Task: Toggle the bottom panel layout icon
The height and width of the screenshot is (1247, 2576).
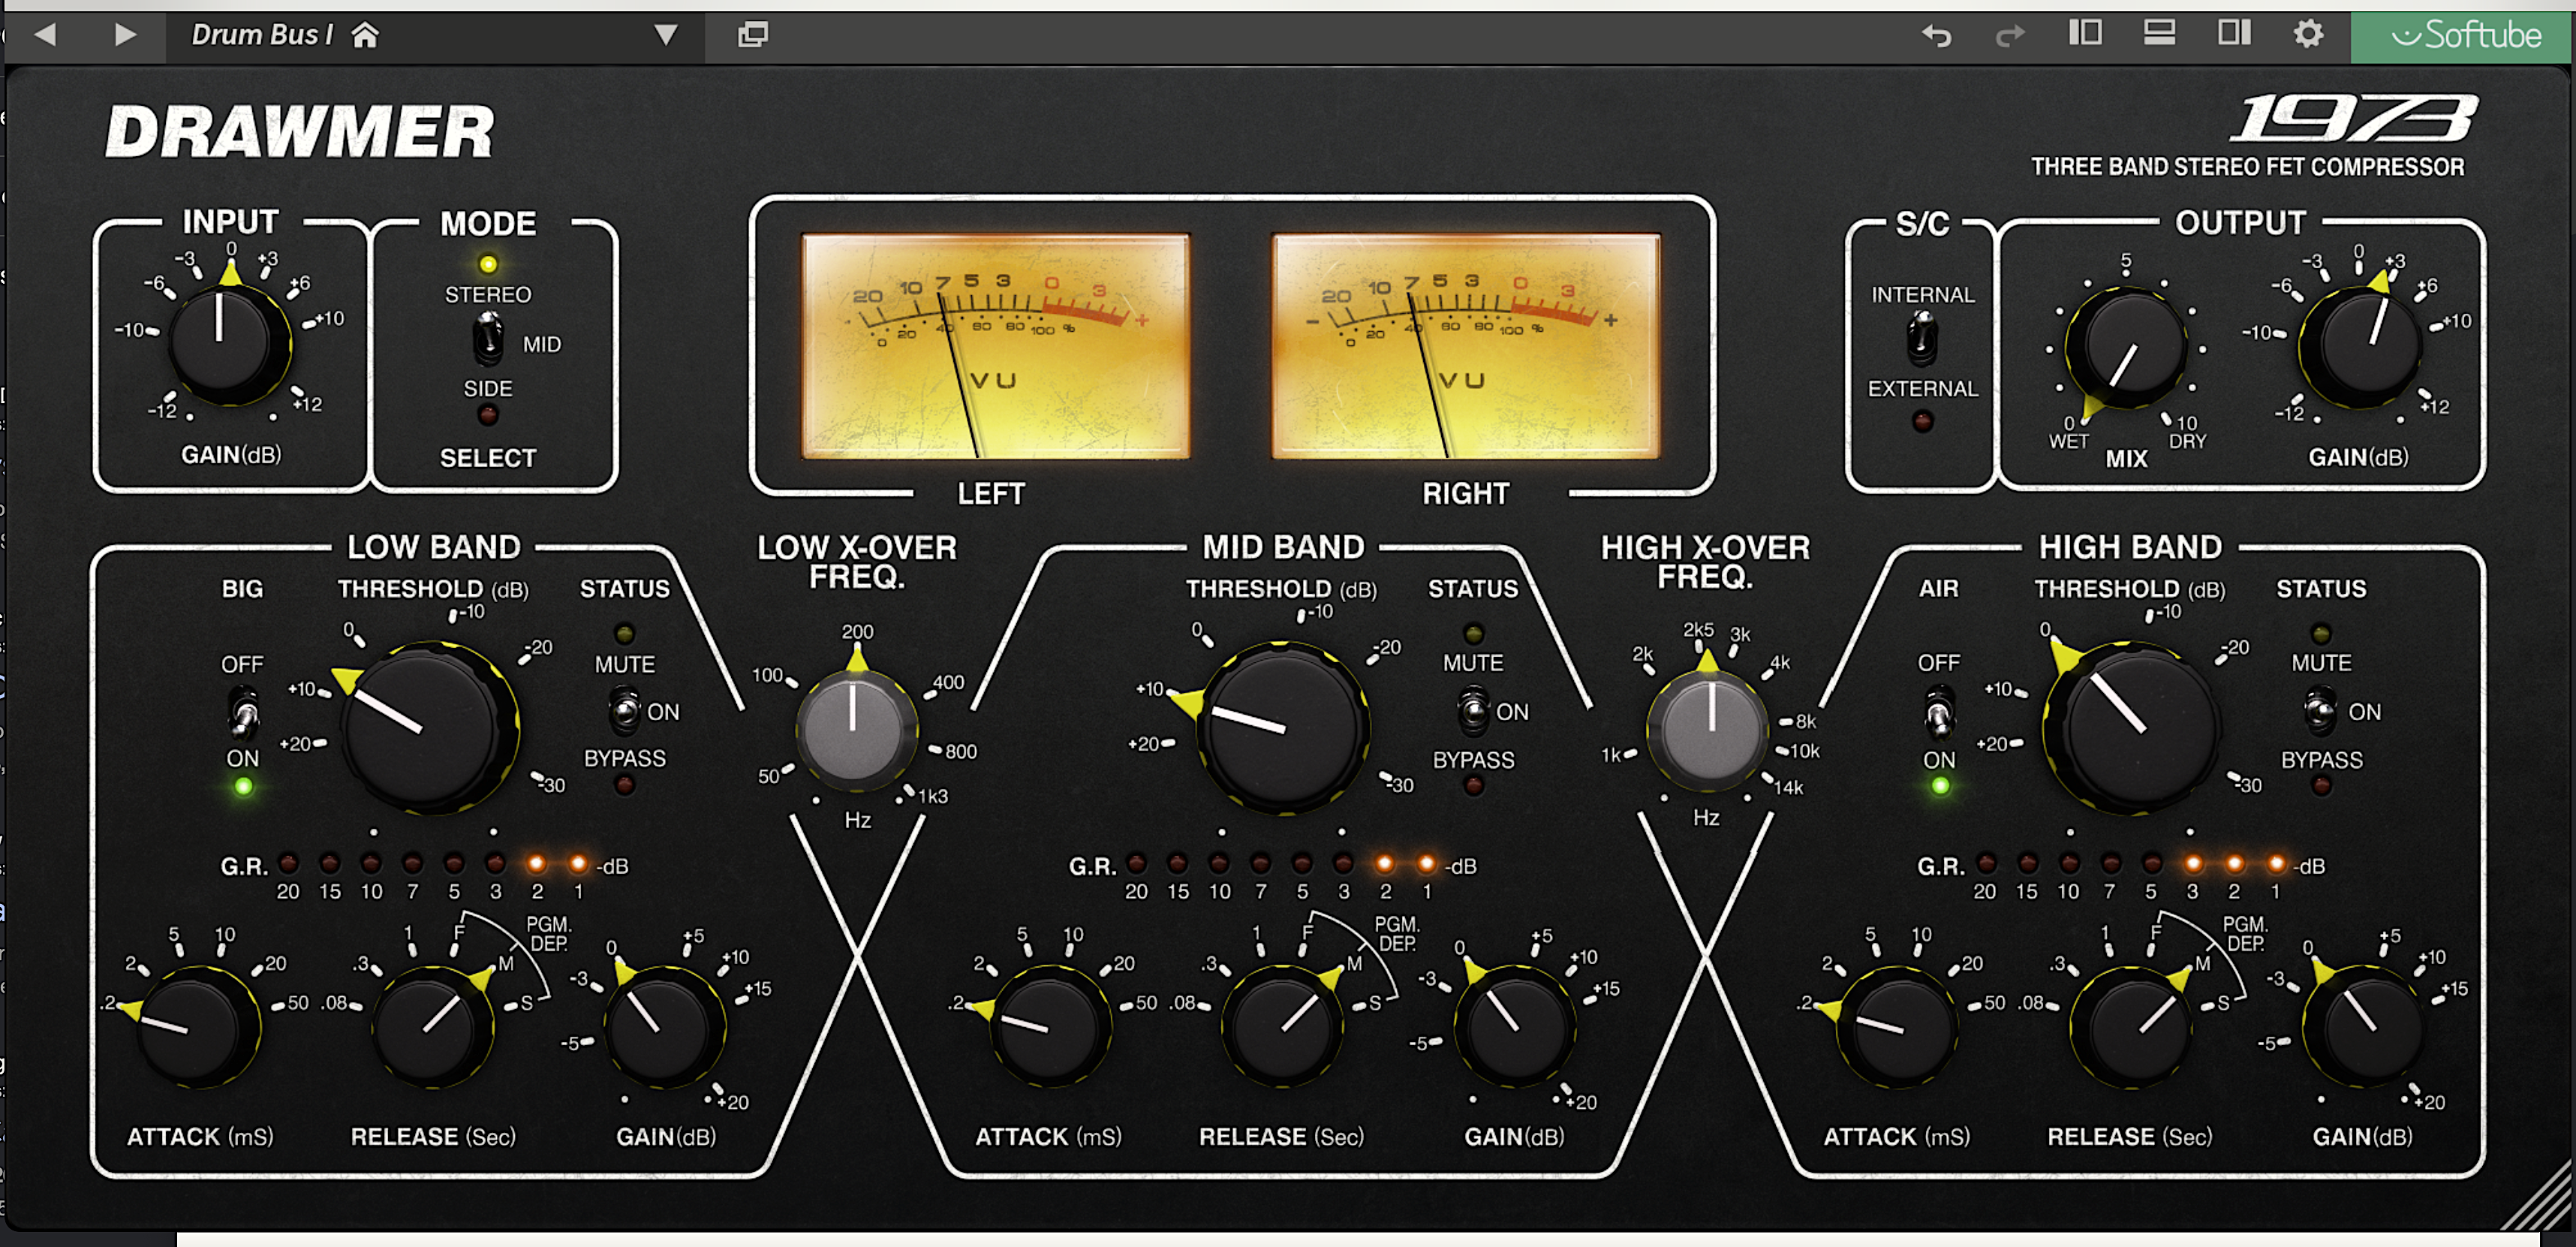Action: [x=2160, y=33]
